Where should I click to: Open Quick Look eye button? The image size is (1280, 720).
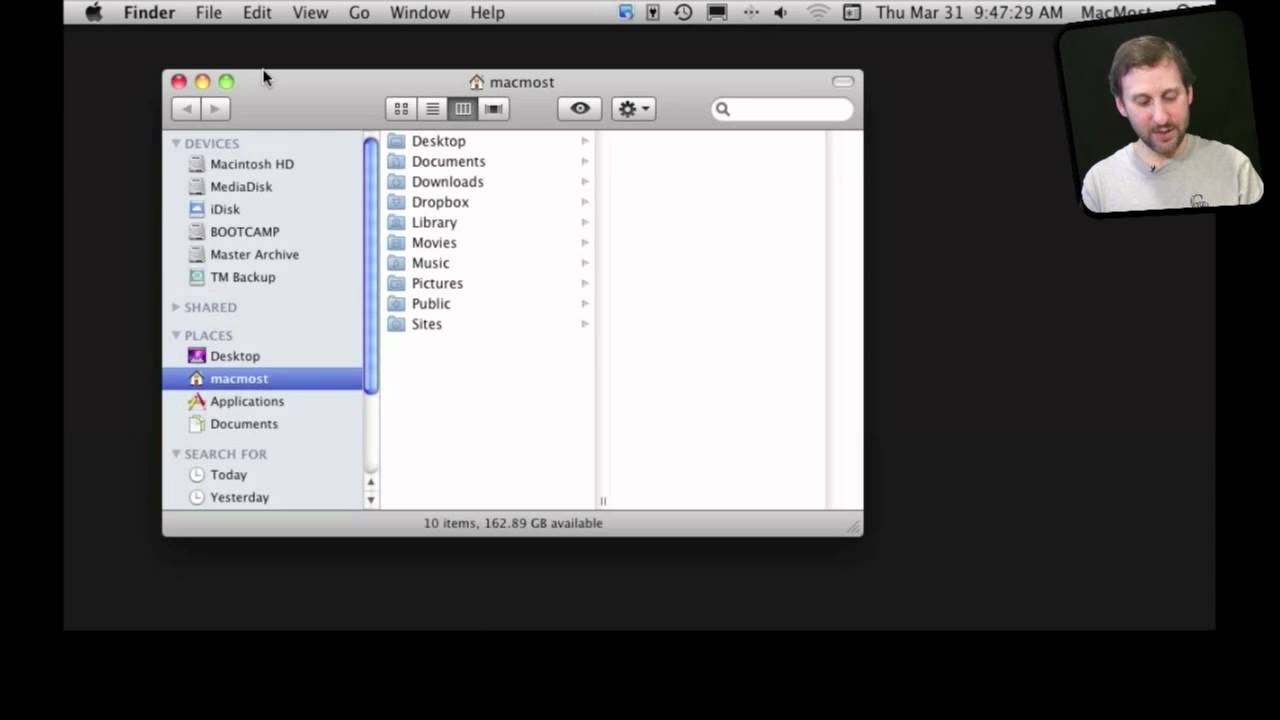click(580, 109)
